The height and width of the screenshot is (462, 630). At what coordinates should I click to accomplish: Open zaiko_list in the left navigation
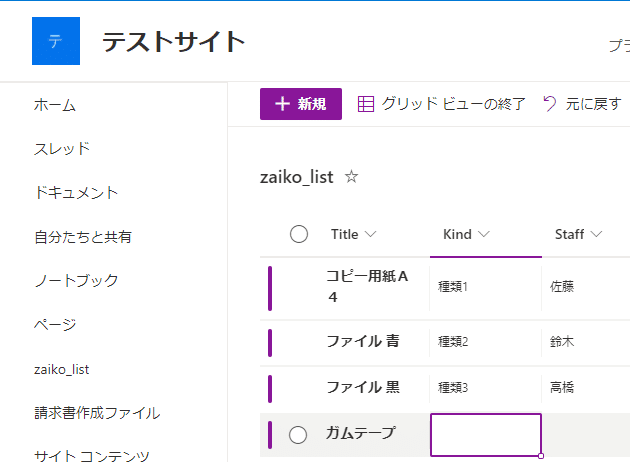[x=61, y=369]
